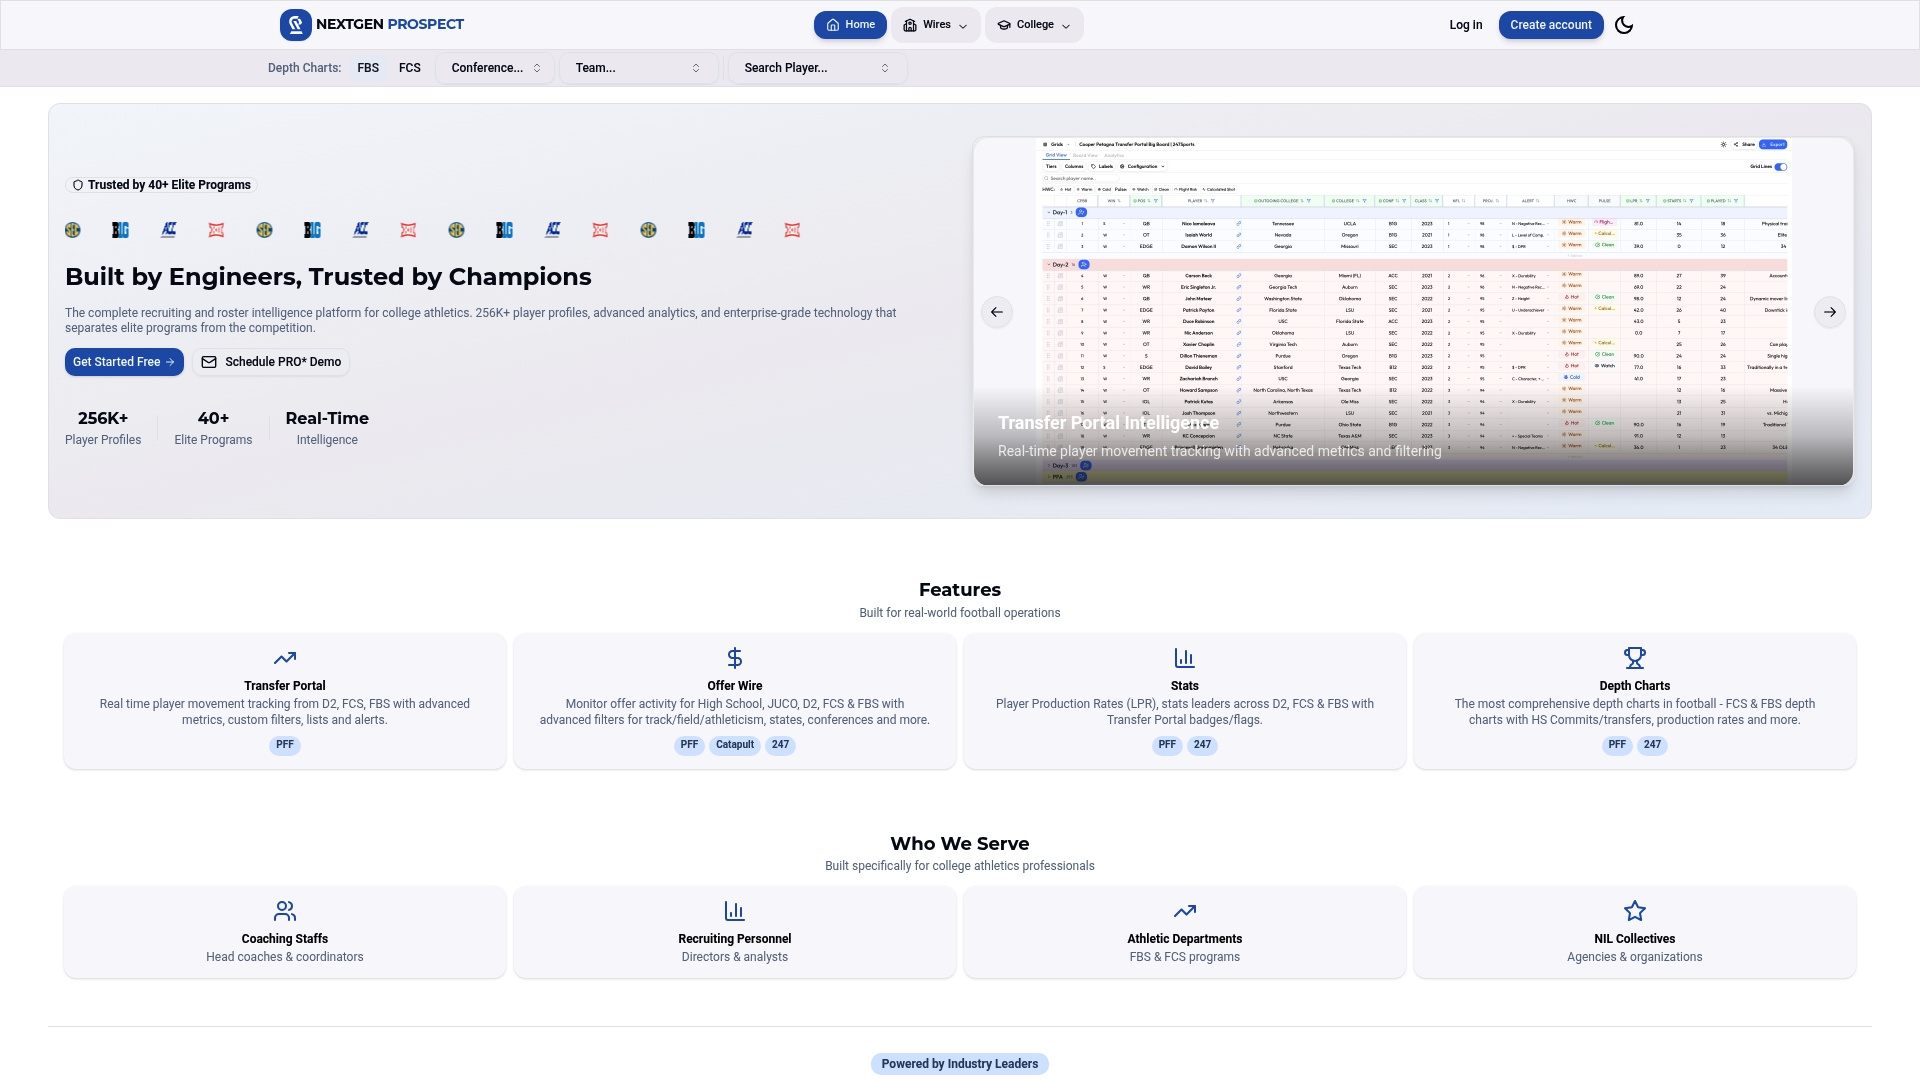The height and width of the screenshot is (1080, 1920).
Task: Show previous carousel slide with left arrow
Action: tap(997, 312)
